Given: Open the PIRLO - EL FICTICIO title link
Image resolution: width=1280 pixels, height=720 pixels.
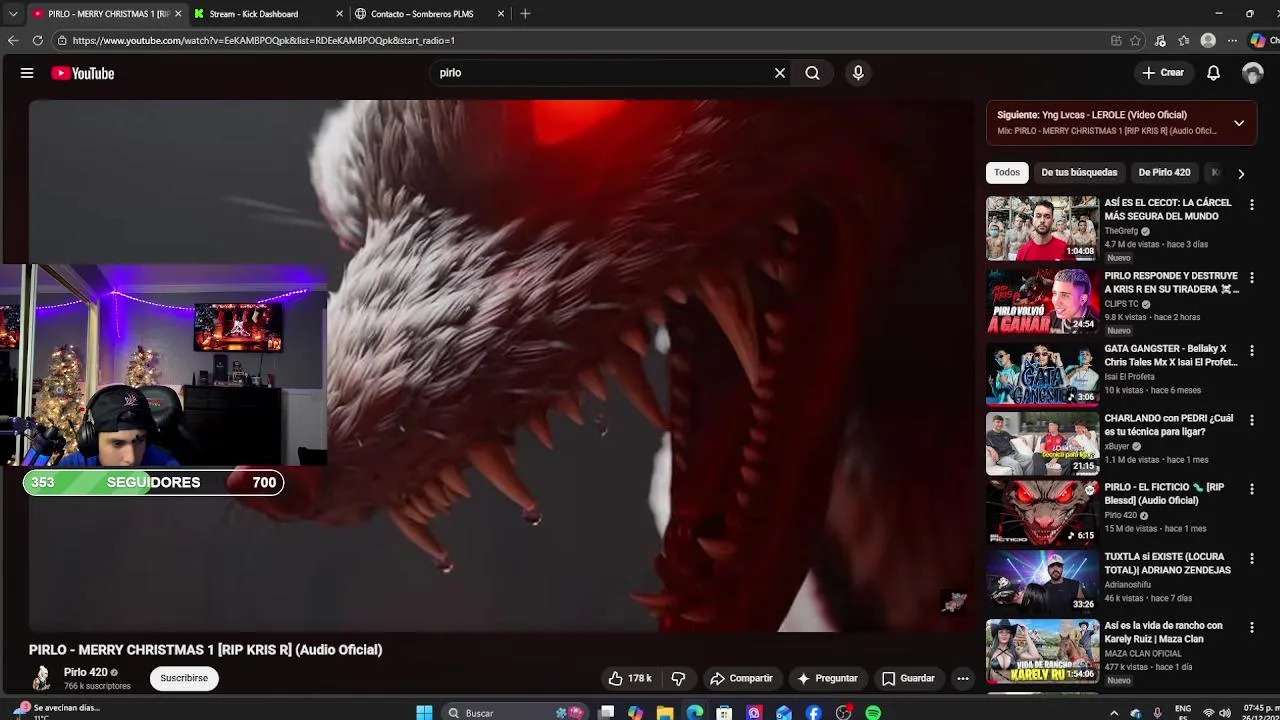Looking at the screenshot, I should click(x=1164, y=494).
